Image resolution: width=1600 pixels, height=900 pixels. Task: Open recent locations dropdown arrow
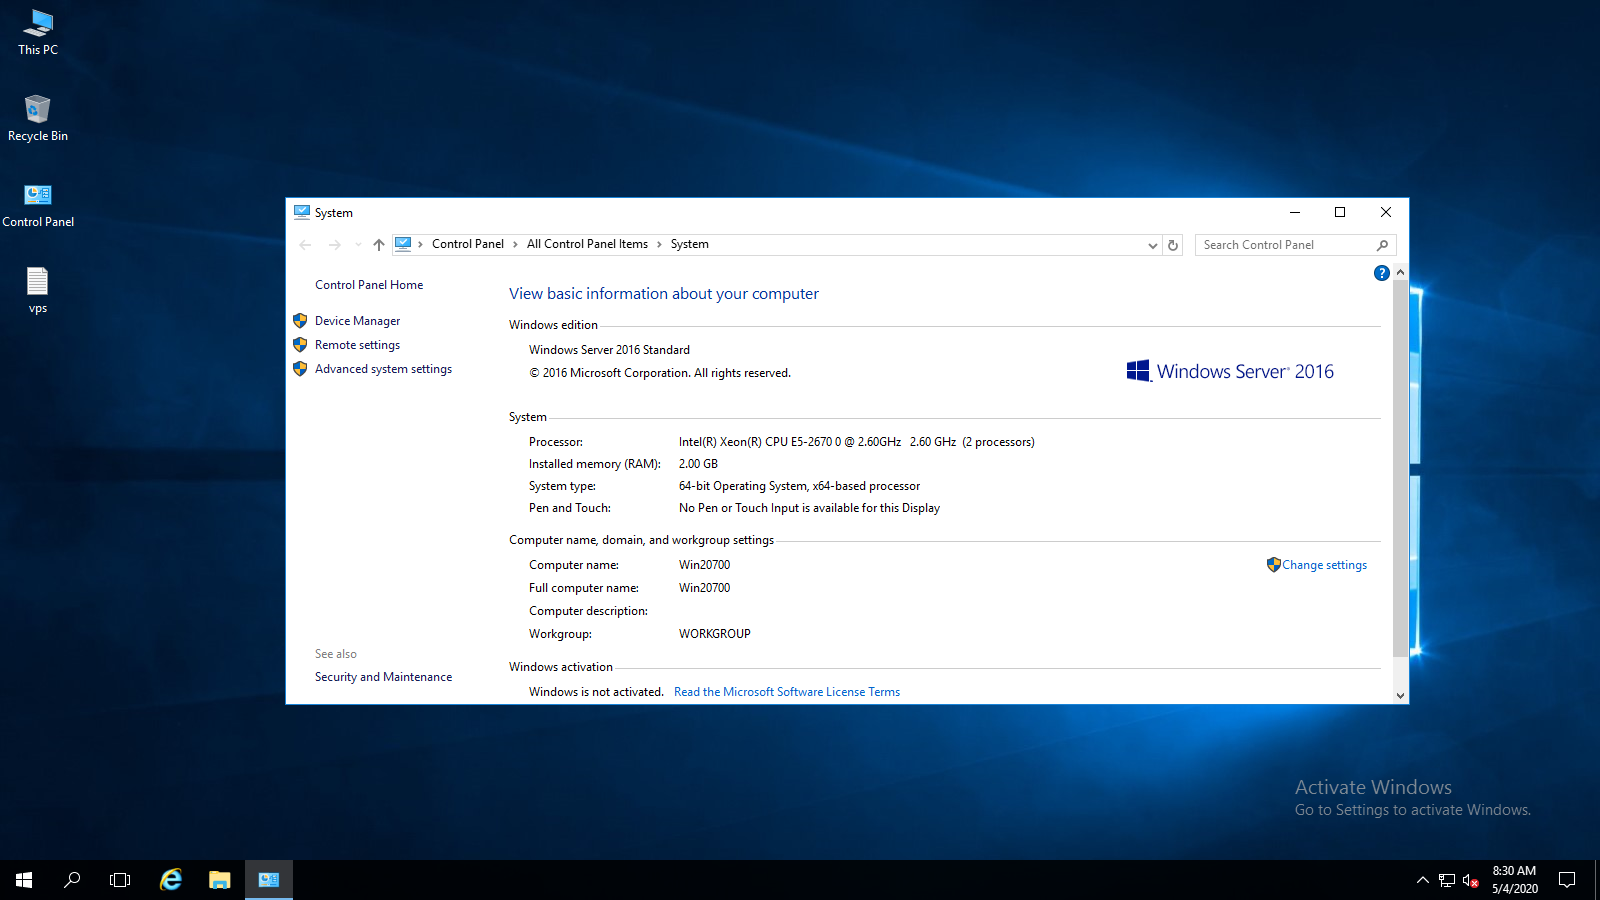pyautogui.click(x=358, y=245)
